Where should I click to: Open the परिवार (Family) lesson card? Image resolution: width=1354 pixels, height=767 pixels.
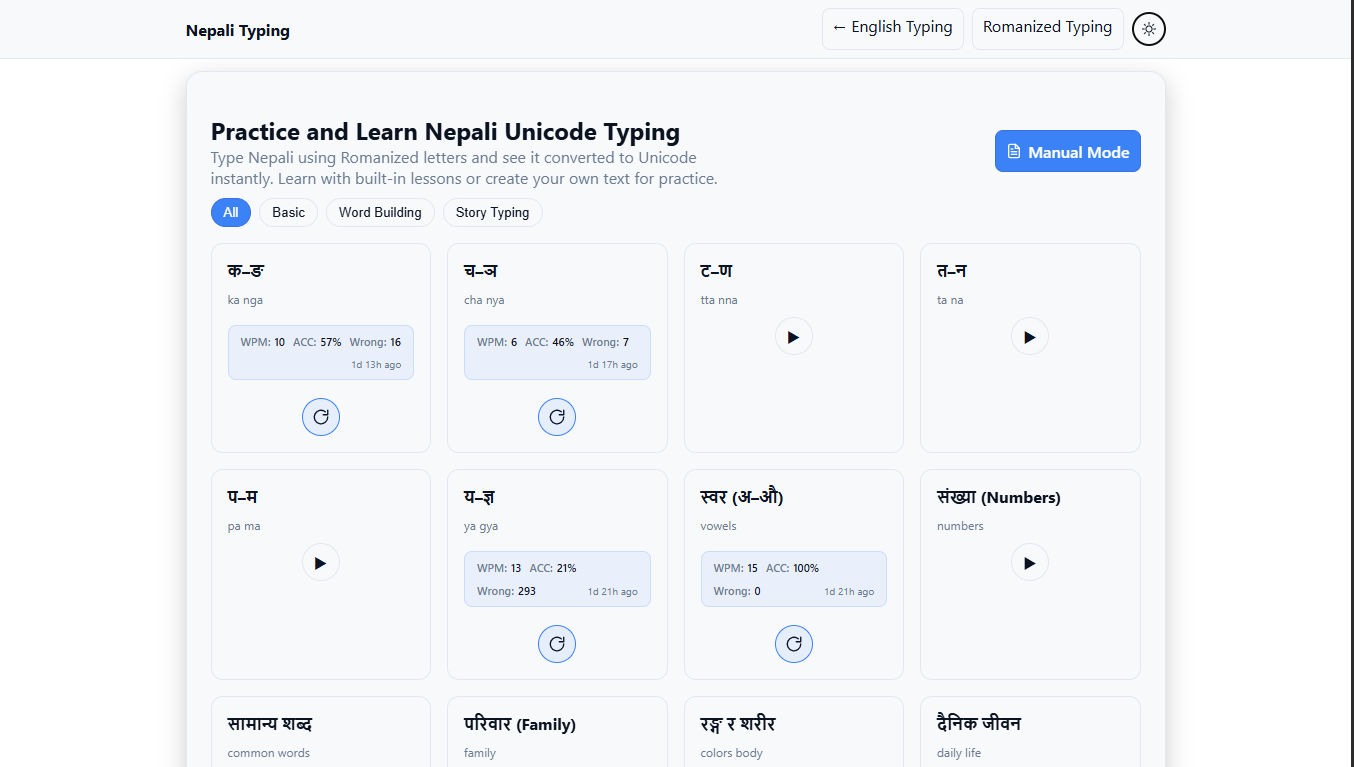point(557,731)
